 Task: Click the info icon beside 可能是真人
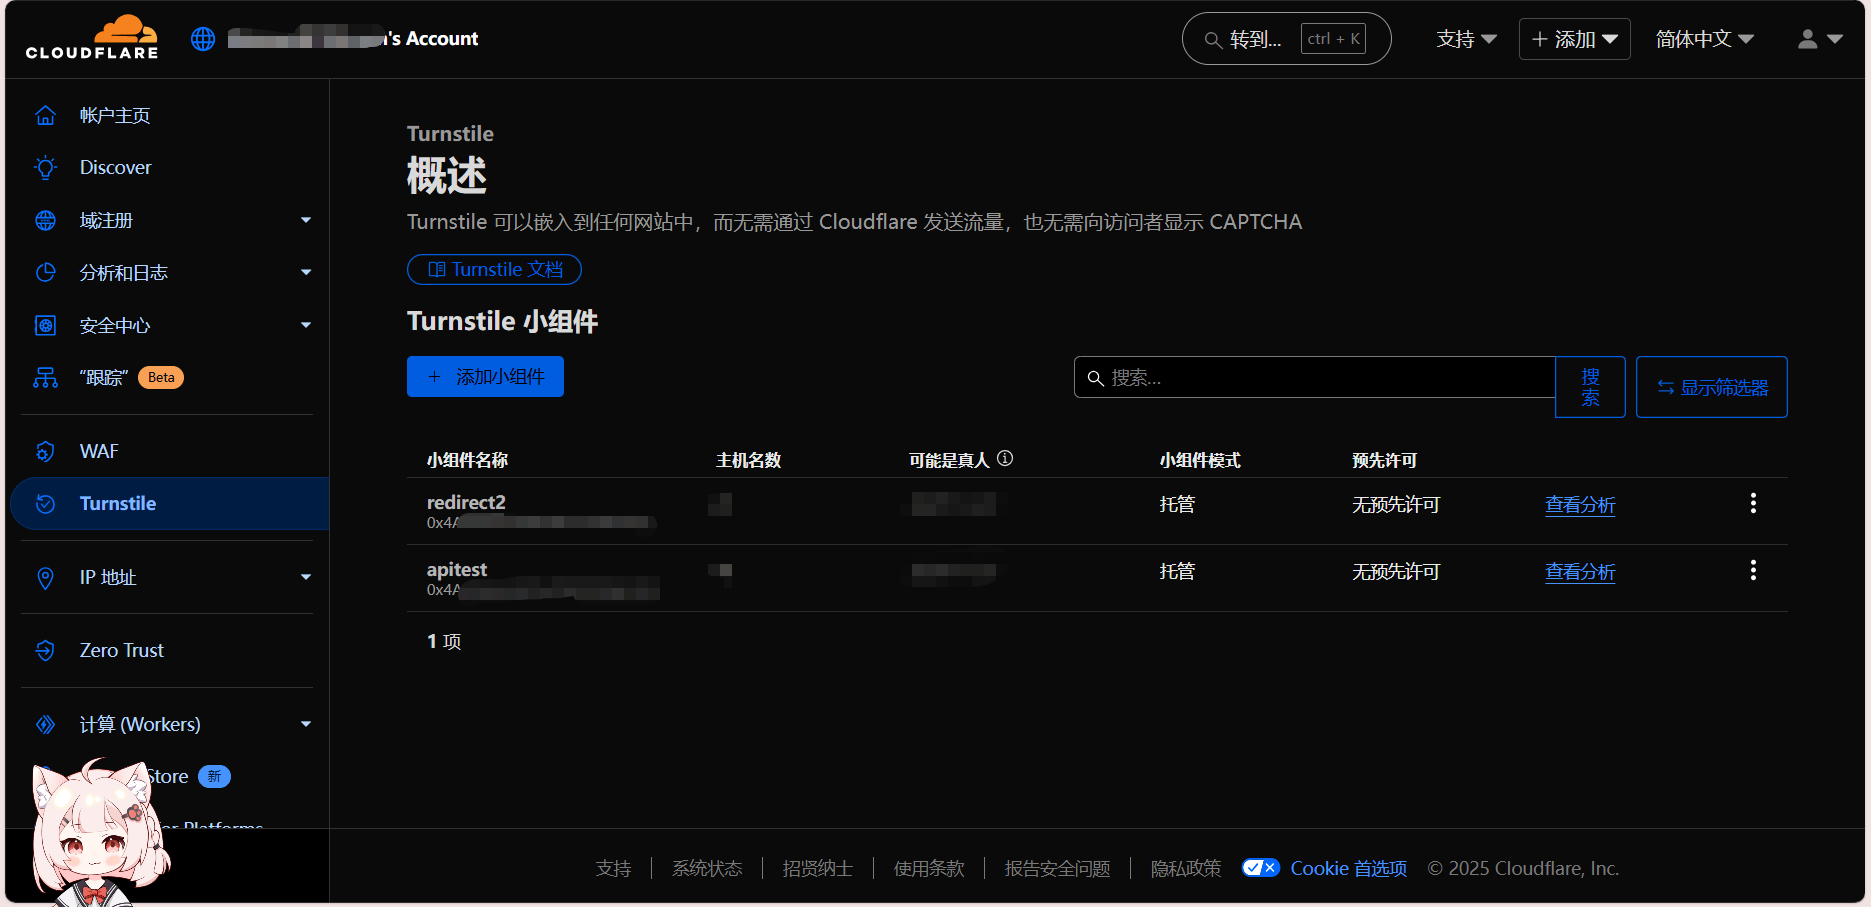(x=1005, y=458)
